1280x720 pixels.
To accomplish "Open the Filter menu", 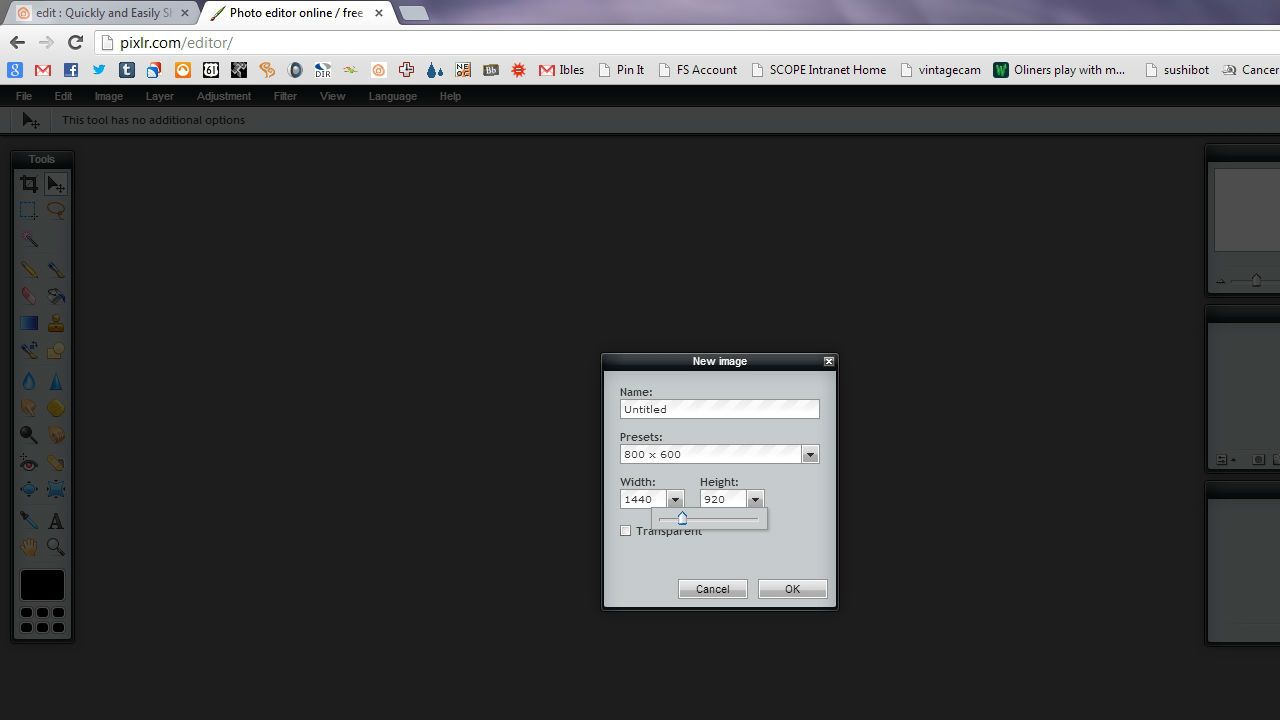I will coord(284,96).
